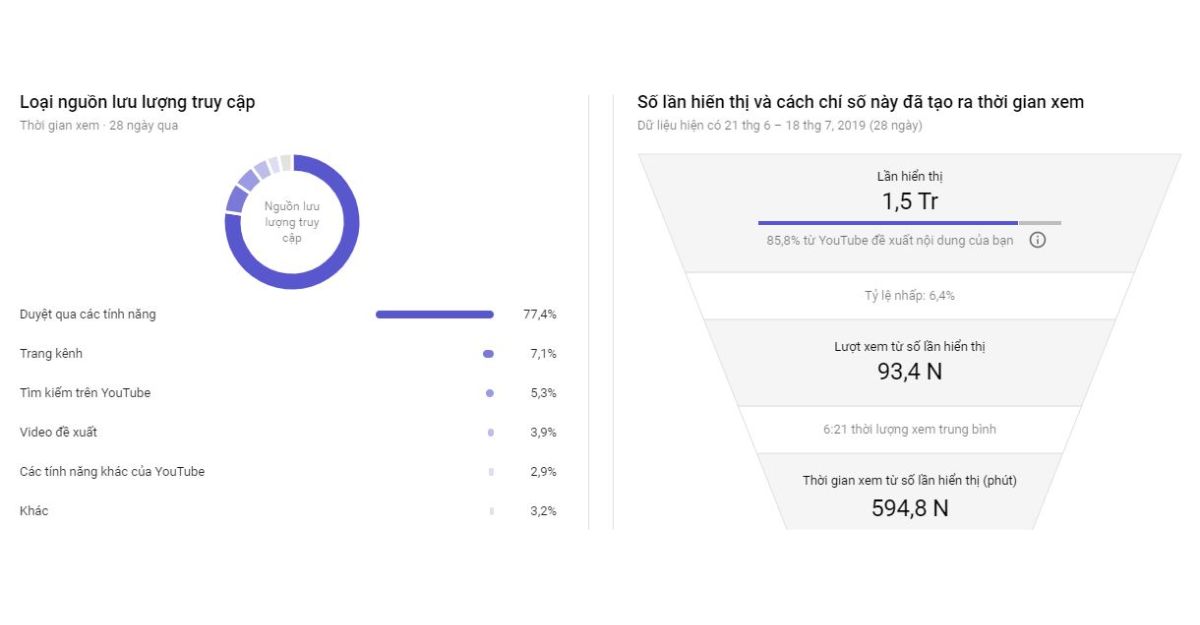Click the 1,5 Tr impressions value

tap(909, 201)
